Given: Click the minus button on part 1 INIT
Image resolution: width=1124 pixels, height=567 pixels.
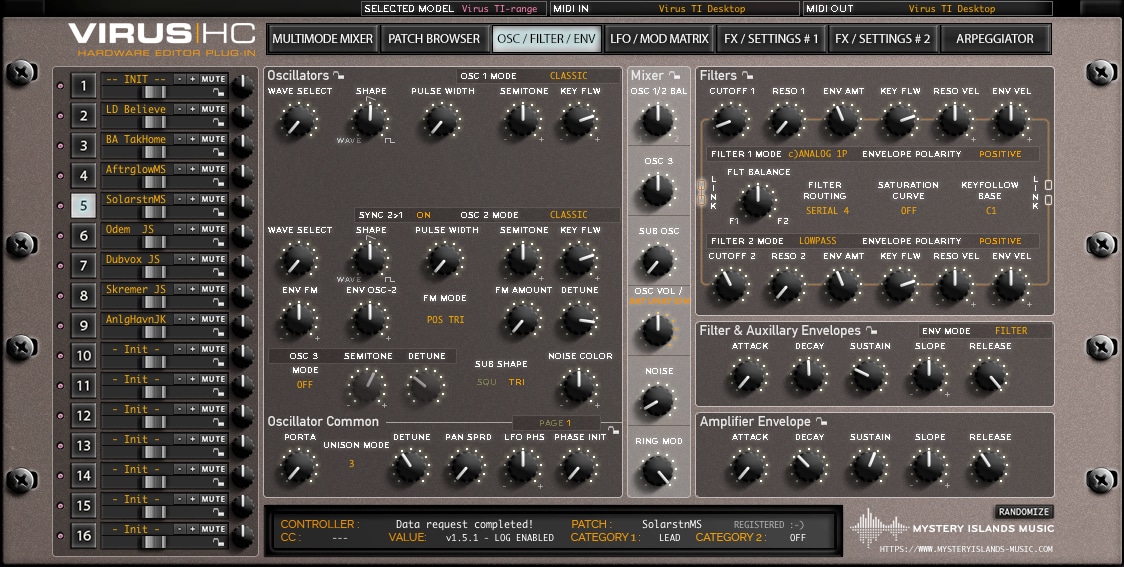Looking at the screenshot, I should pyautogui.click(x=179, y=79).
